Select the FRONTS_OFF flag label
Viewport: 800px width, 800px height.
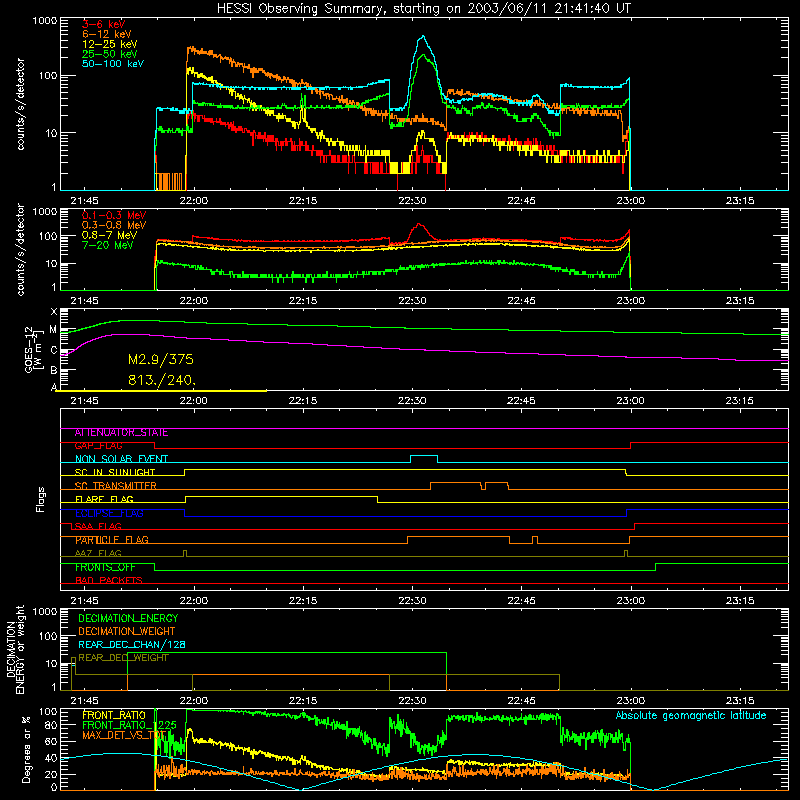[105, 567]
